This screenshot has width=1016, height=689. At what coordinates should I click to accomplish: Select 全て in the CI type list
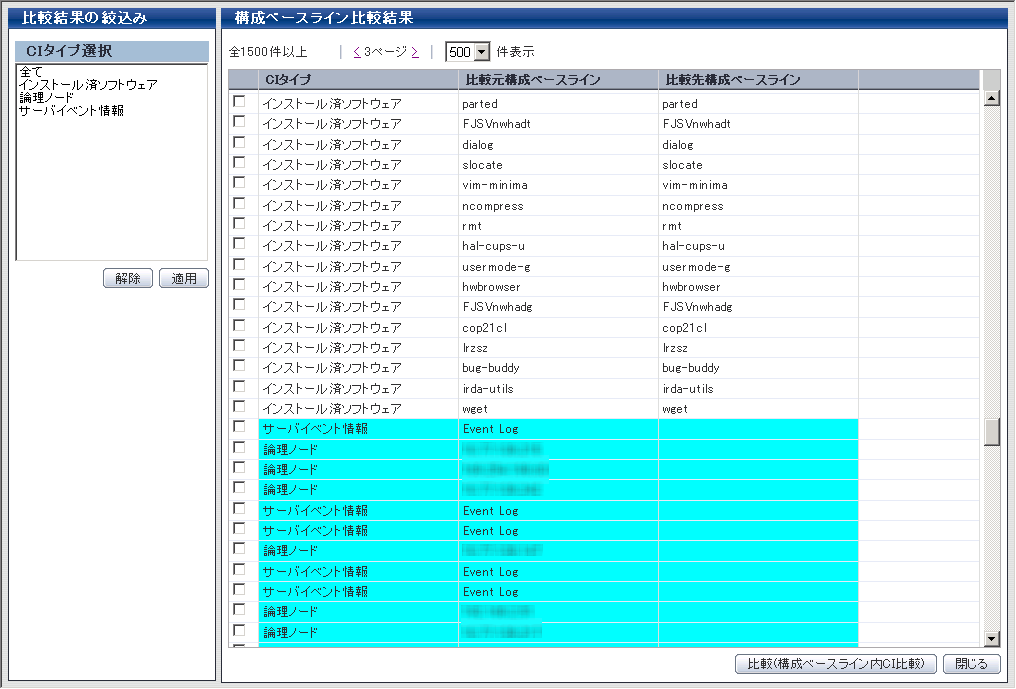coord(25,72)
